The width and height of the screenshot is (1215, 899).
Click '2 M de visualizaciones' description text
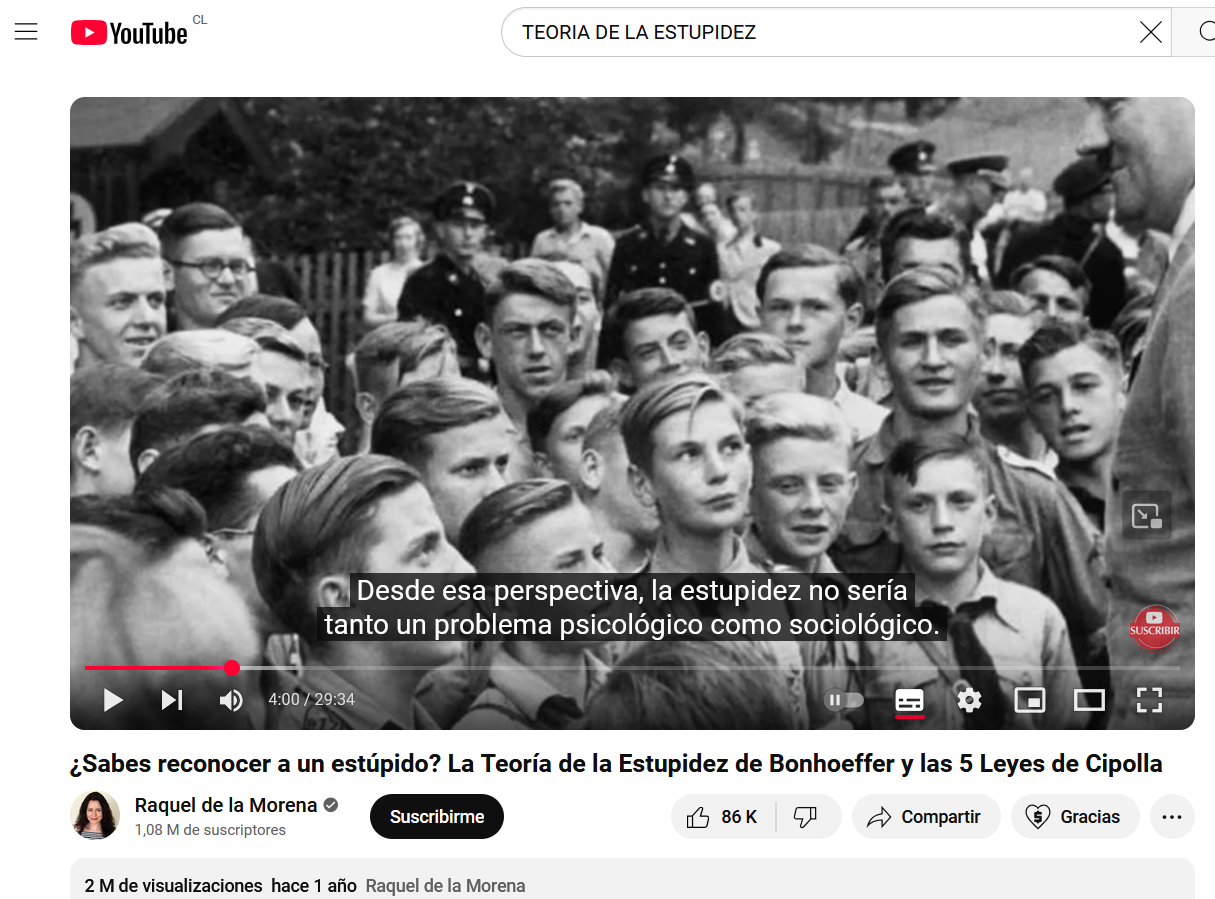click(173, 886)
